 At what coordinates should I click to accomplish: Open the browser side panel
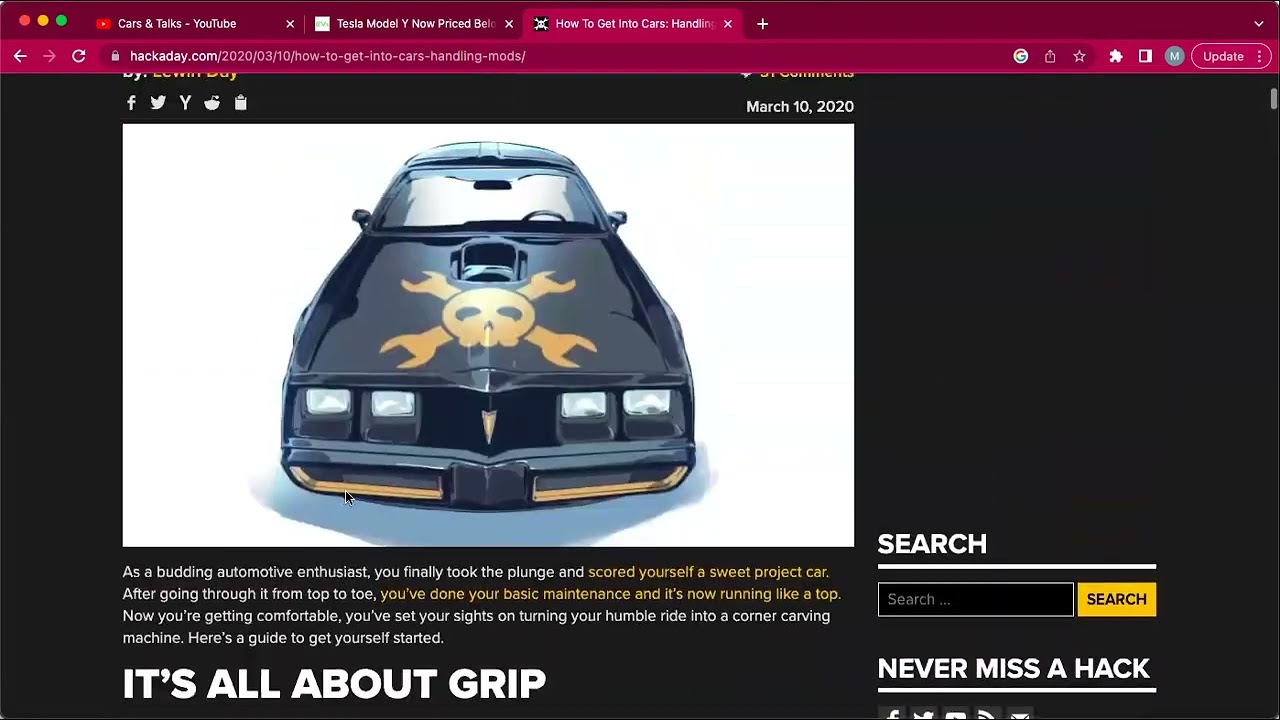[x=1145, y=56]
